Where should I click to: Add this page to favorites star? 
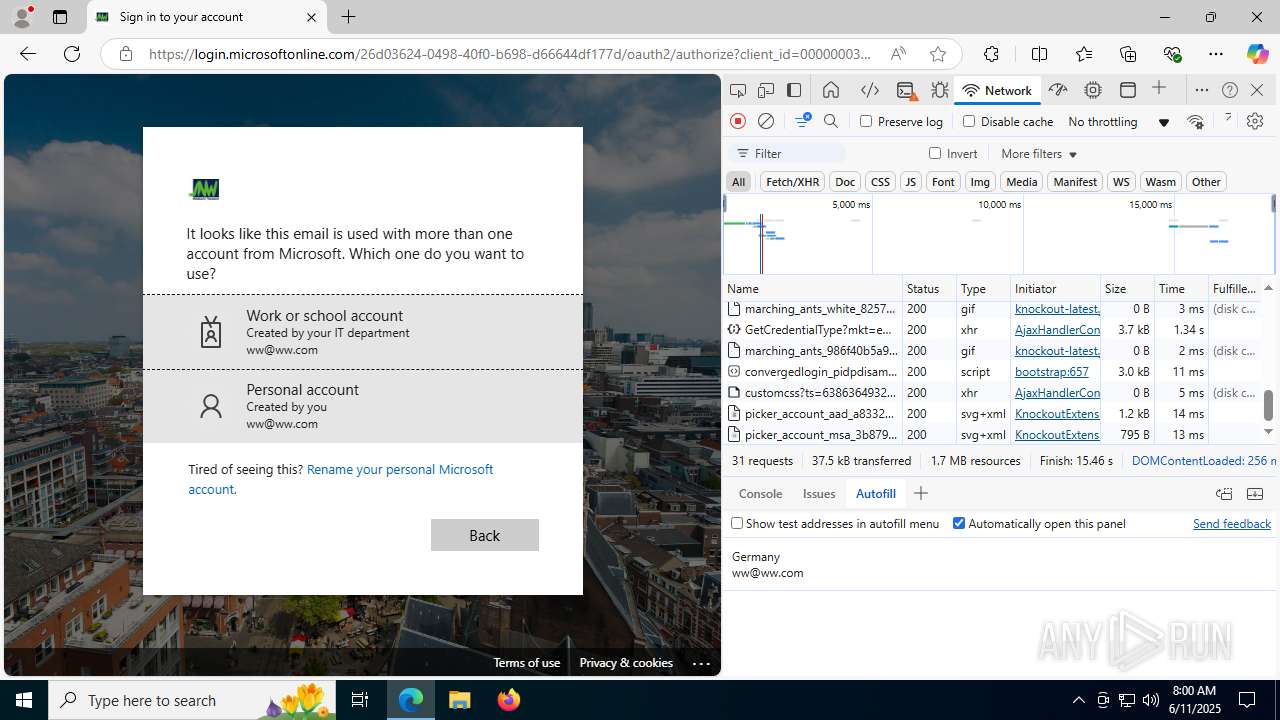(x=937, y=54)
